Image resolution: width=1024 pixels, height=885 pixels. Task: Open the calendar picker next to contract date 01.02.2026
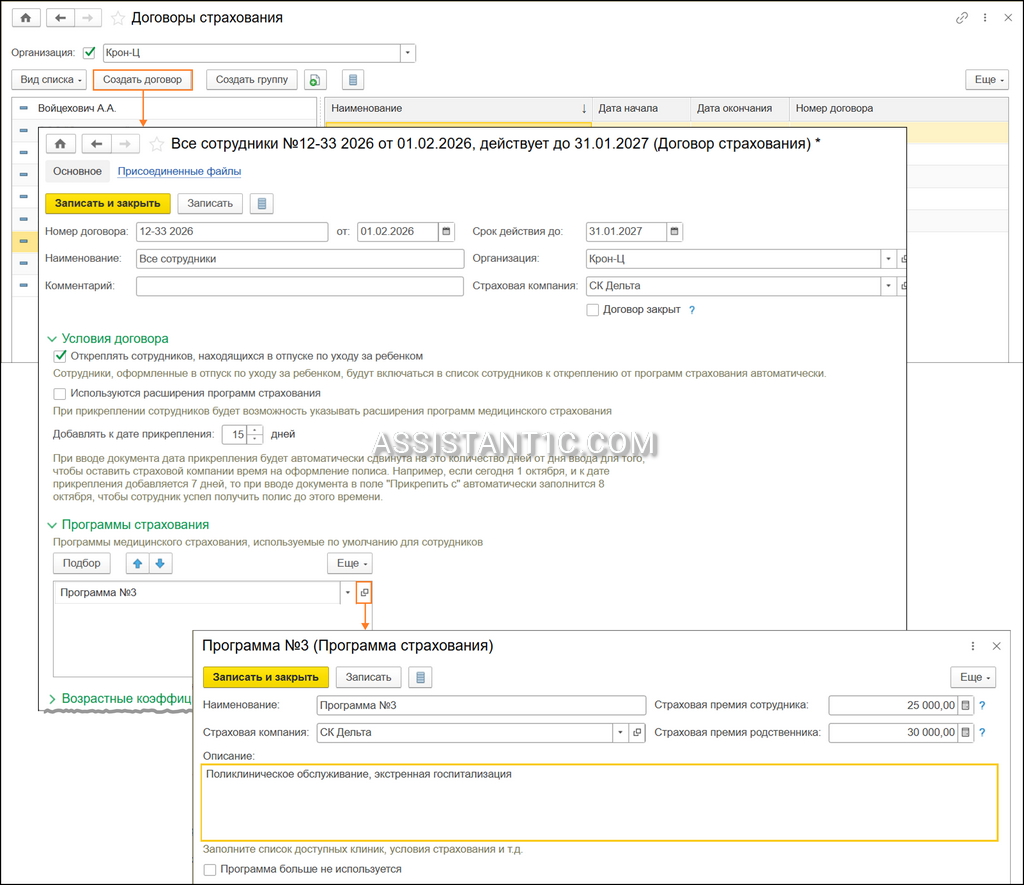tap(447, 231)
